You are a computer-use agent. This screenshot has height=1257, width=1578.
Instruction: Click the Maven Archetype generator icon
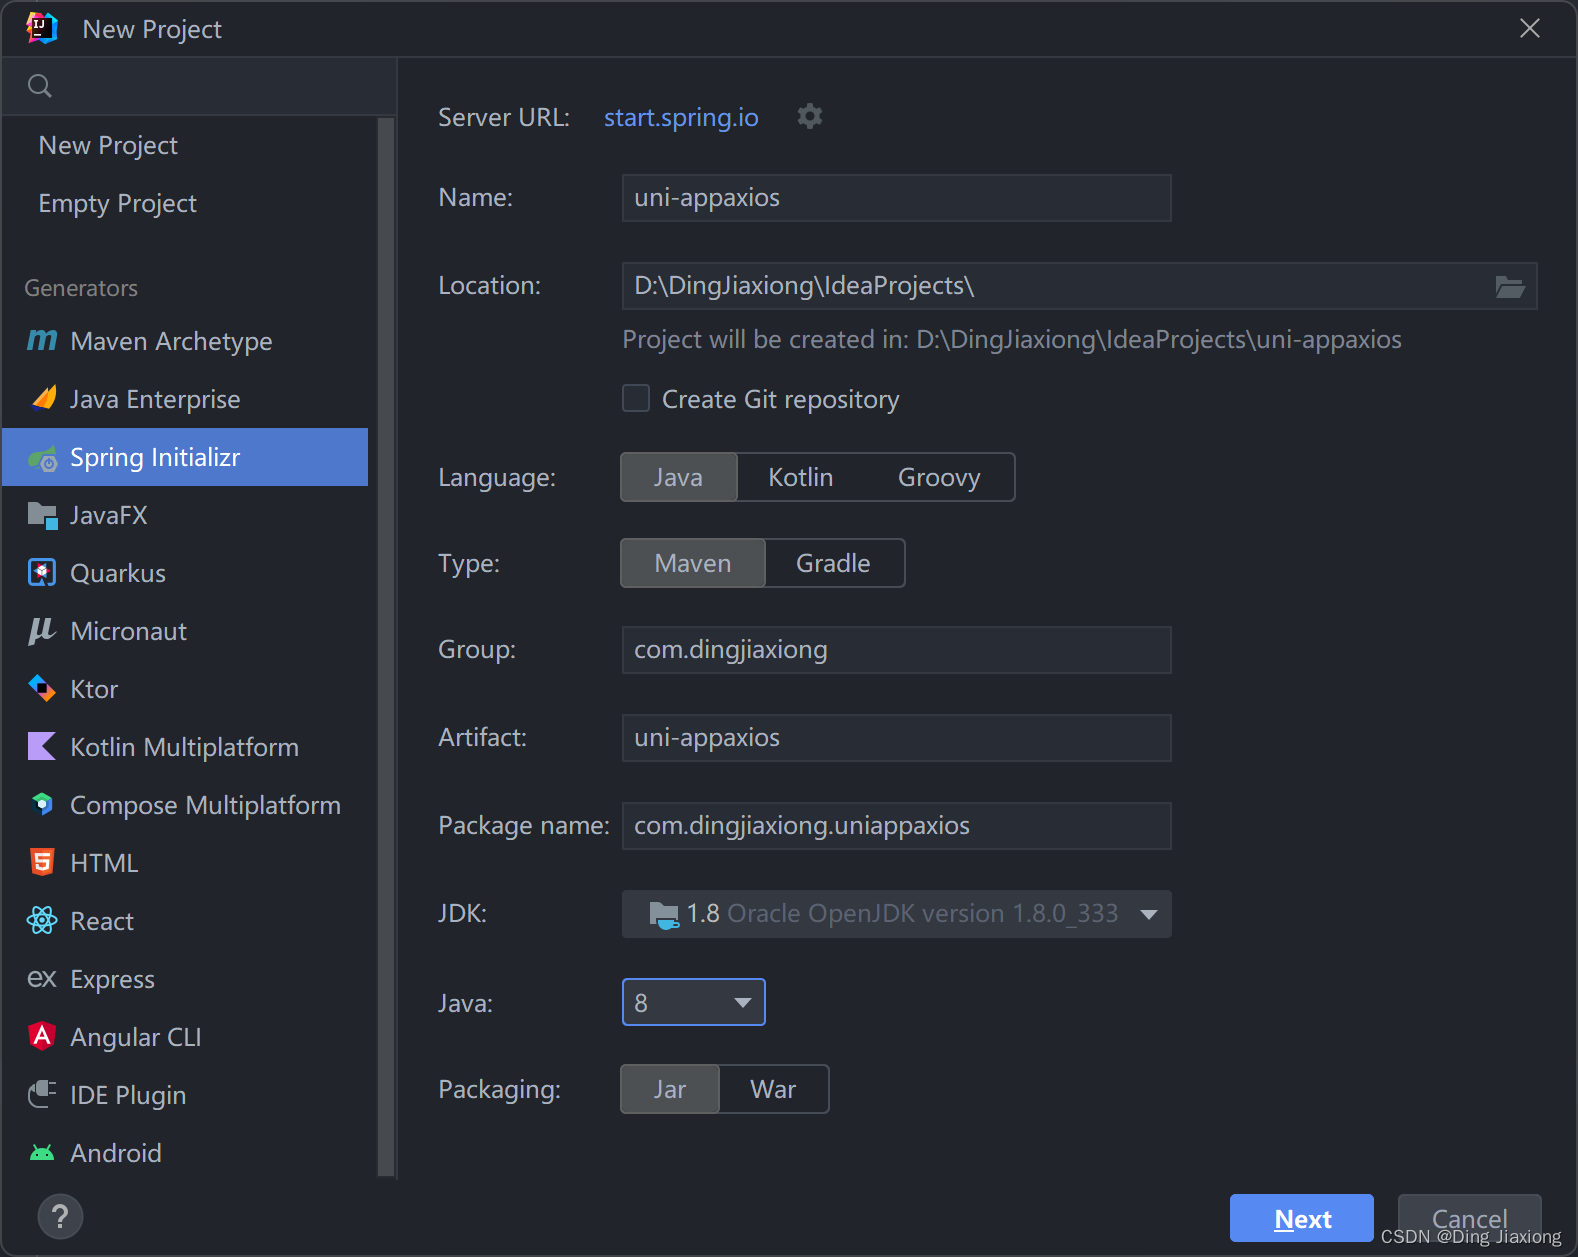point(42,341)
